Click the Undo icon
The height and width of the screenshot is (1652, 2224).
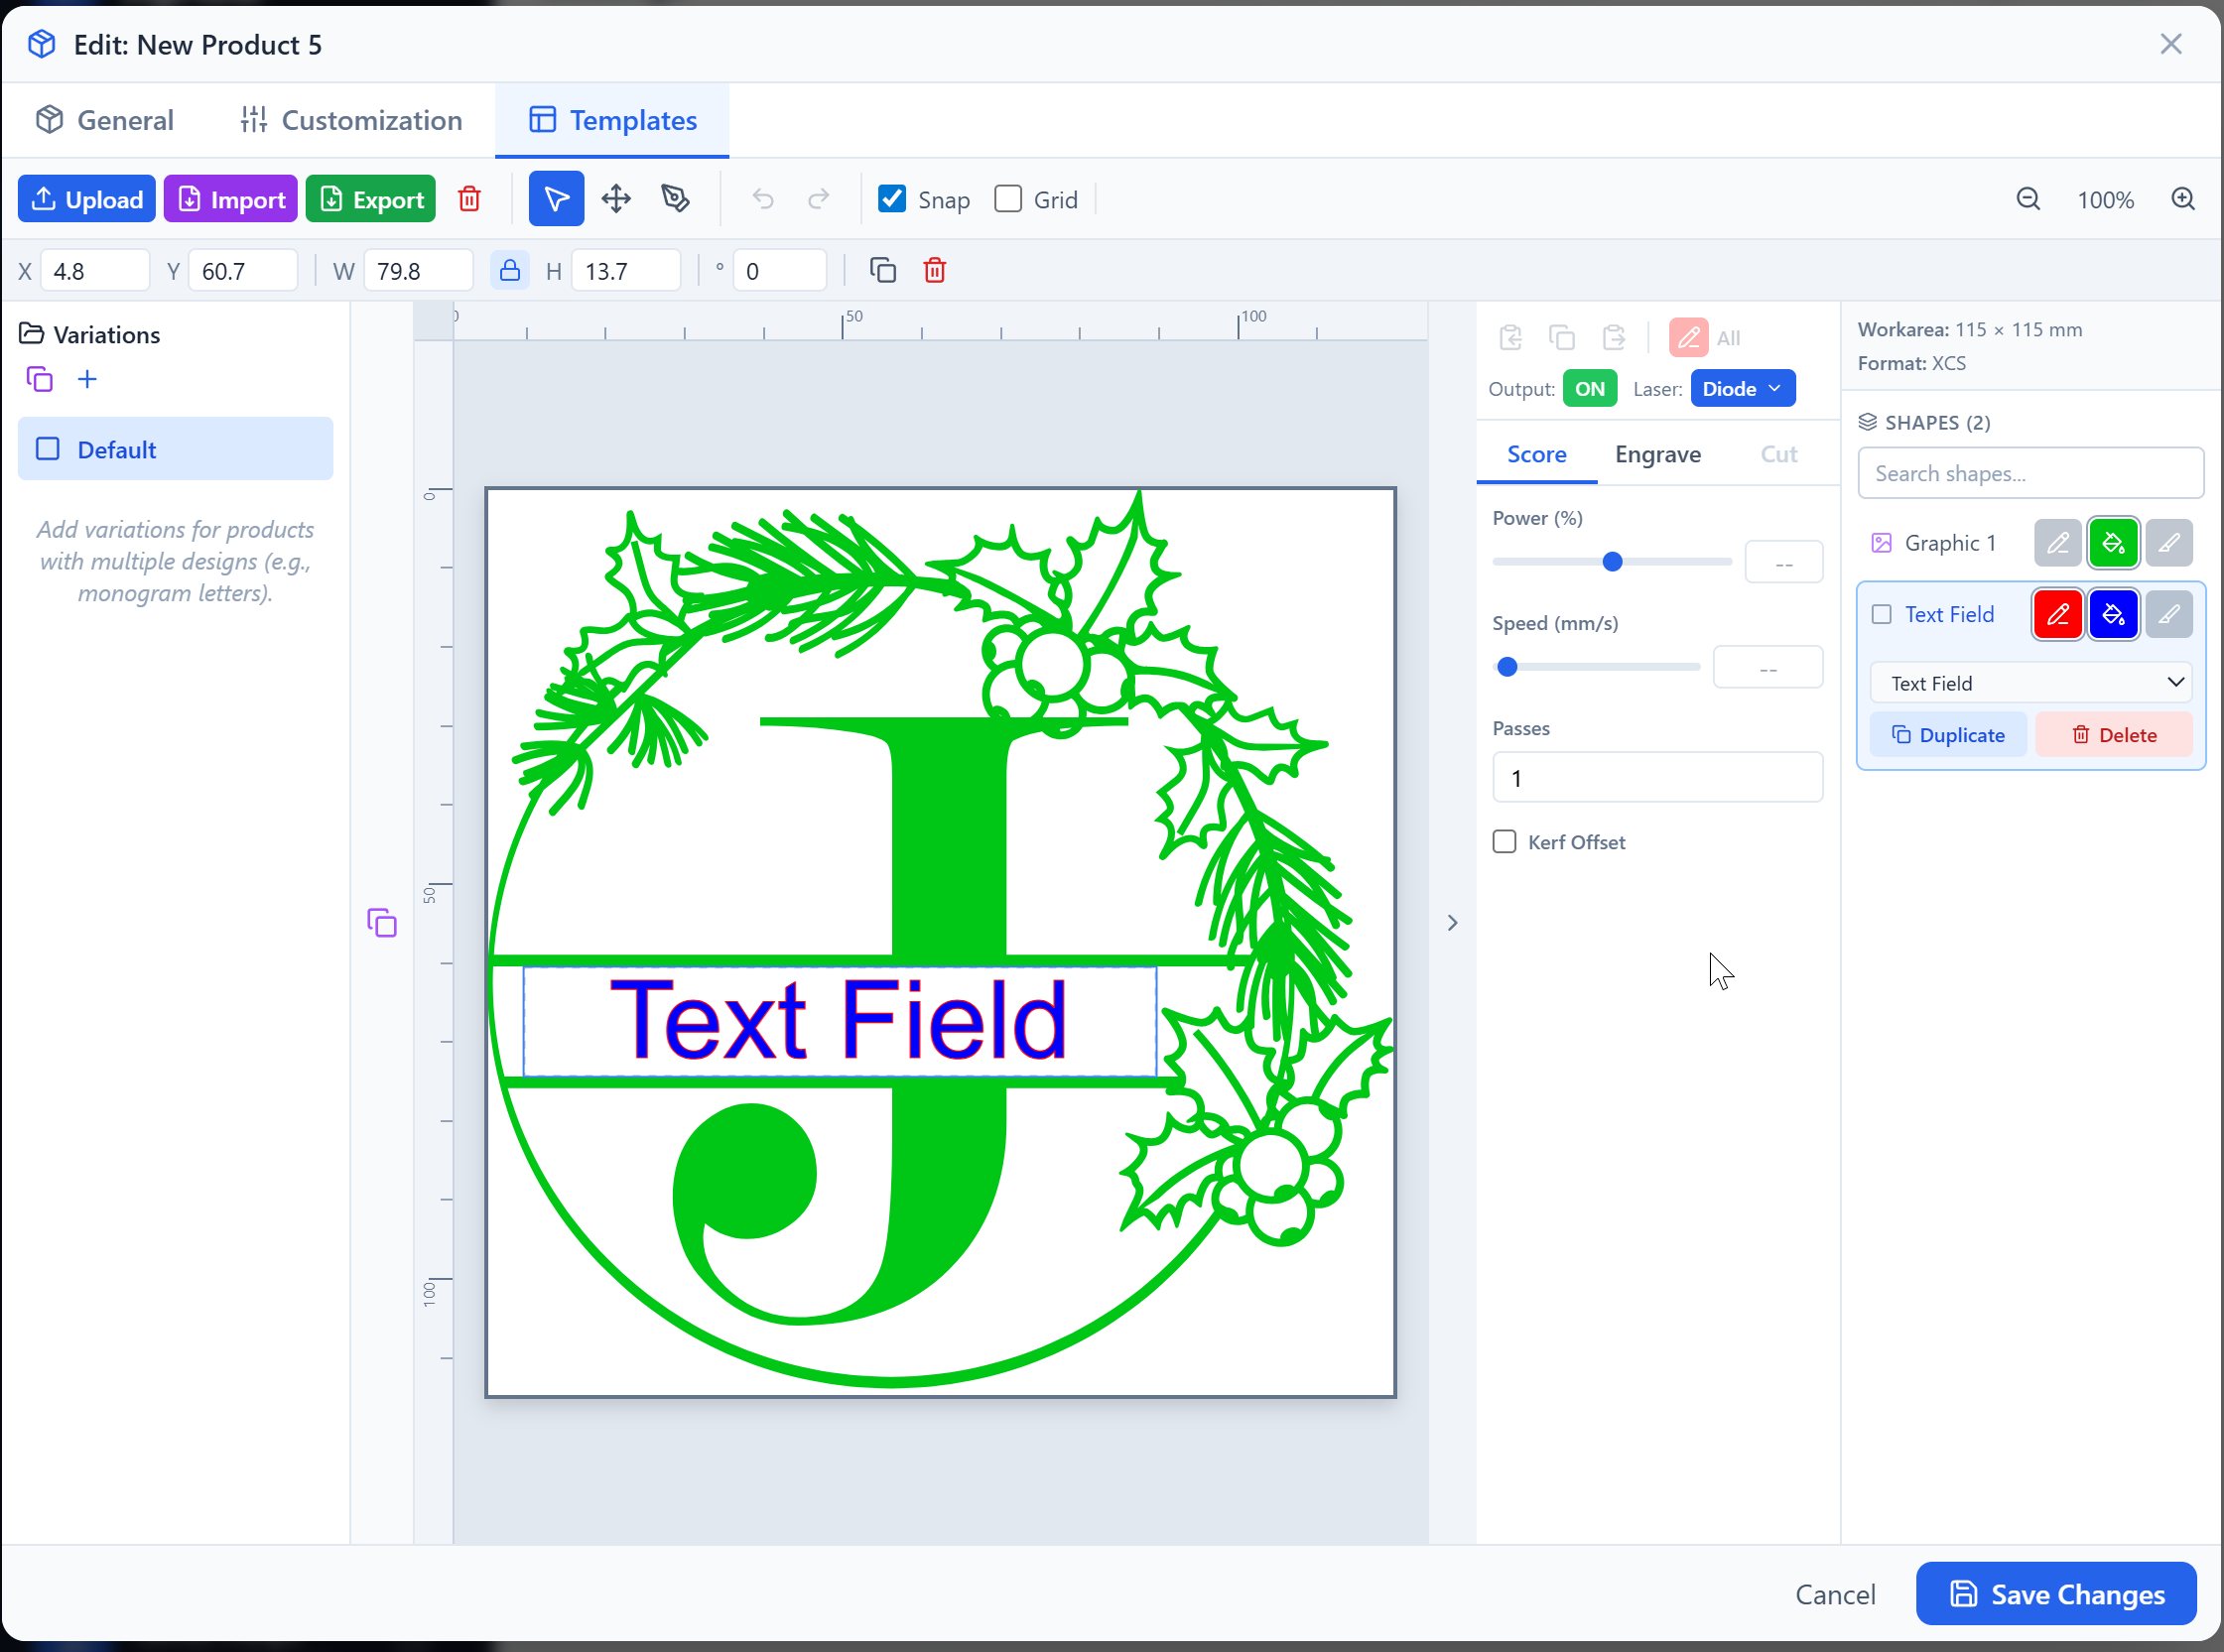pos(762,198)
